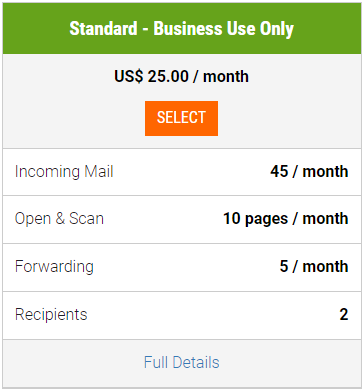Click the word Mail in Incoming Mail

click(99, 171)
